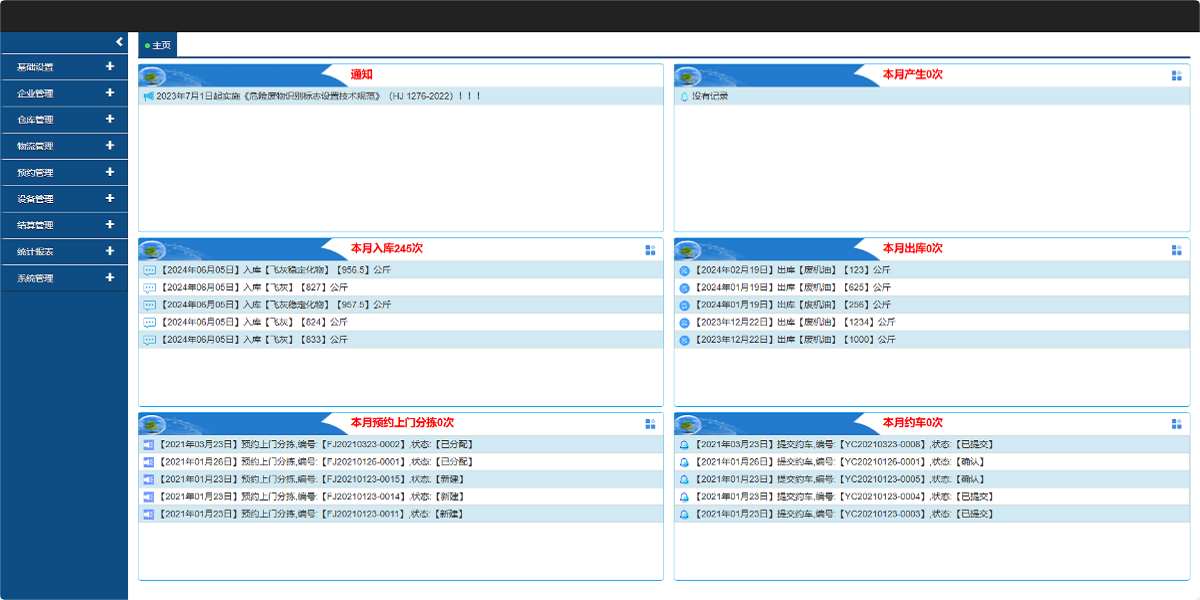
Task: Expand the 统计报表 section
Action: tap(110, 252)
